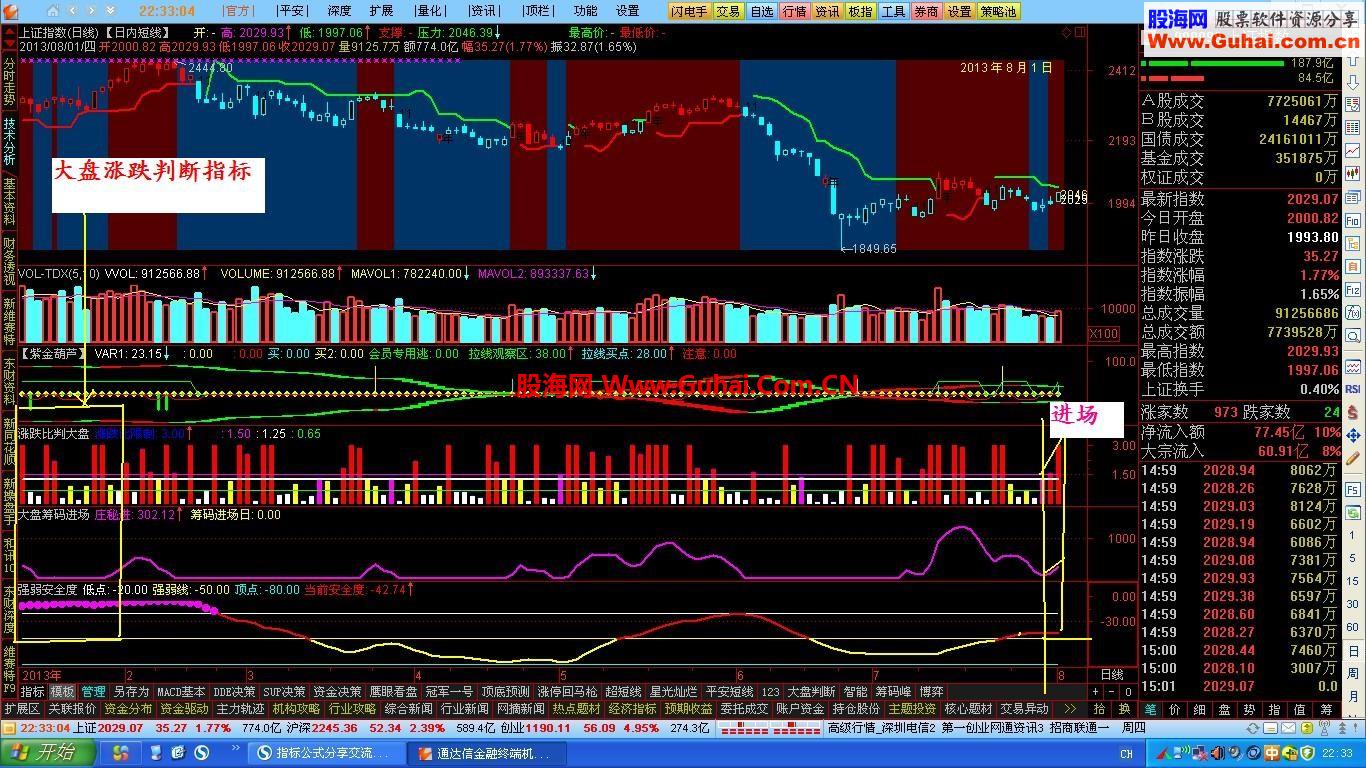
Task: Click the quote table grid icon in right sidebar
Action: coord(1353,128)
